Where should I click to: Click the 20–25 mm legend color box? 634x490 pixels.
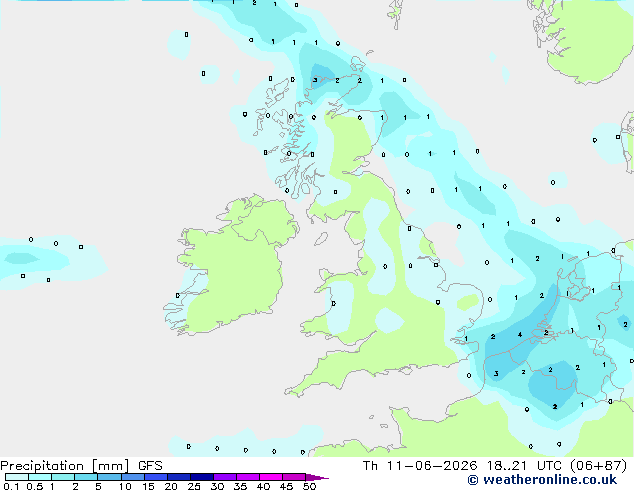tap(179, 477)
